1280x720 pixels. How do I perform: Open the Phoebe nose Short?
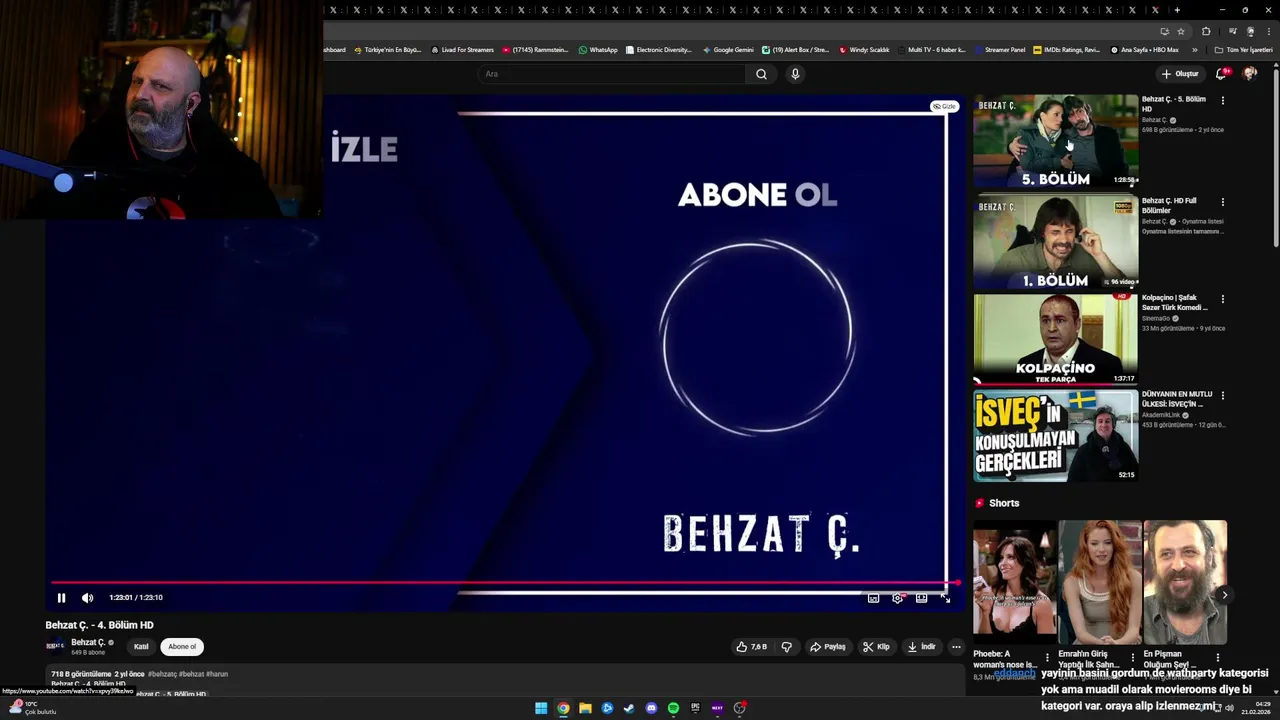(1014, 582)
